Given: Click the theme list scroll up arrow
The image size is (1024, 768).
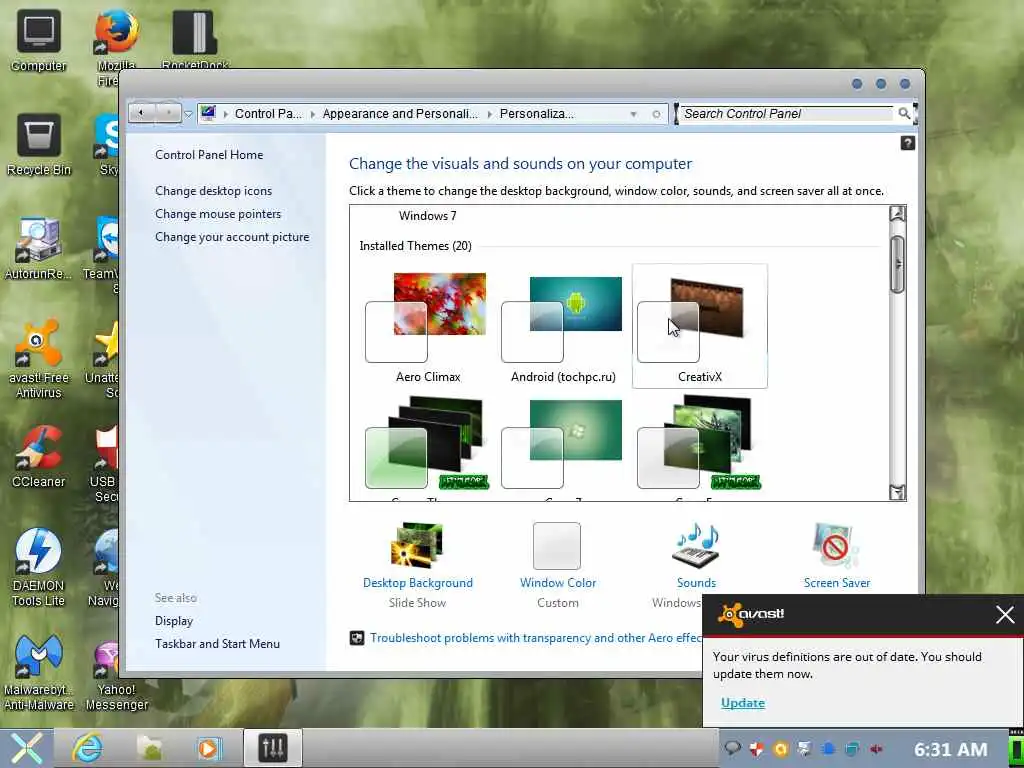Looking at the screenshot, I should (x=897, y=214).
